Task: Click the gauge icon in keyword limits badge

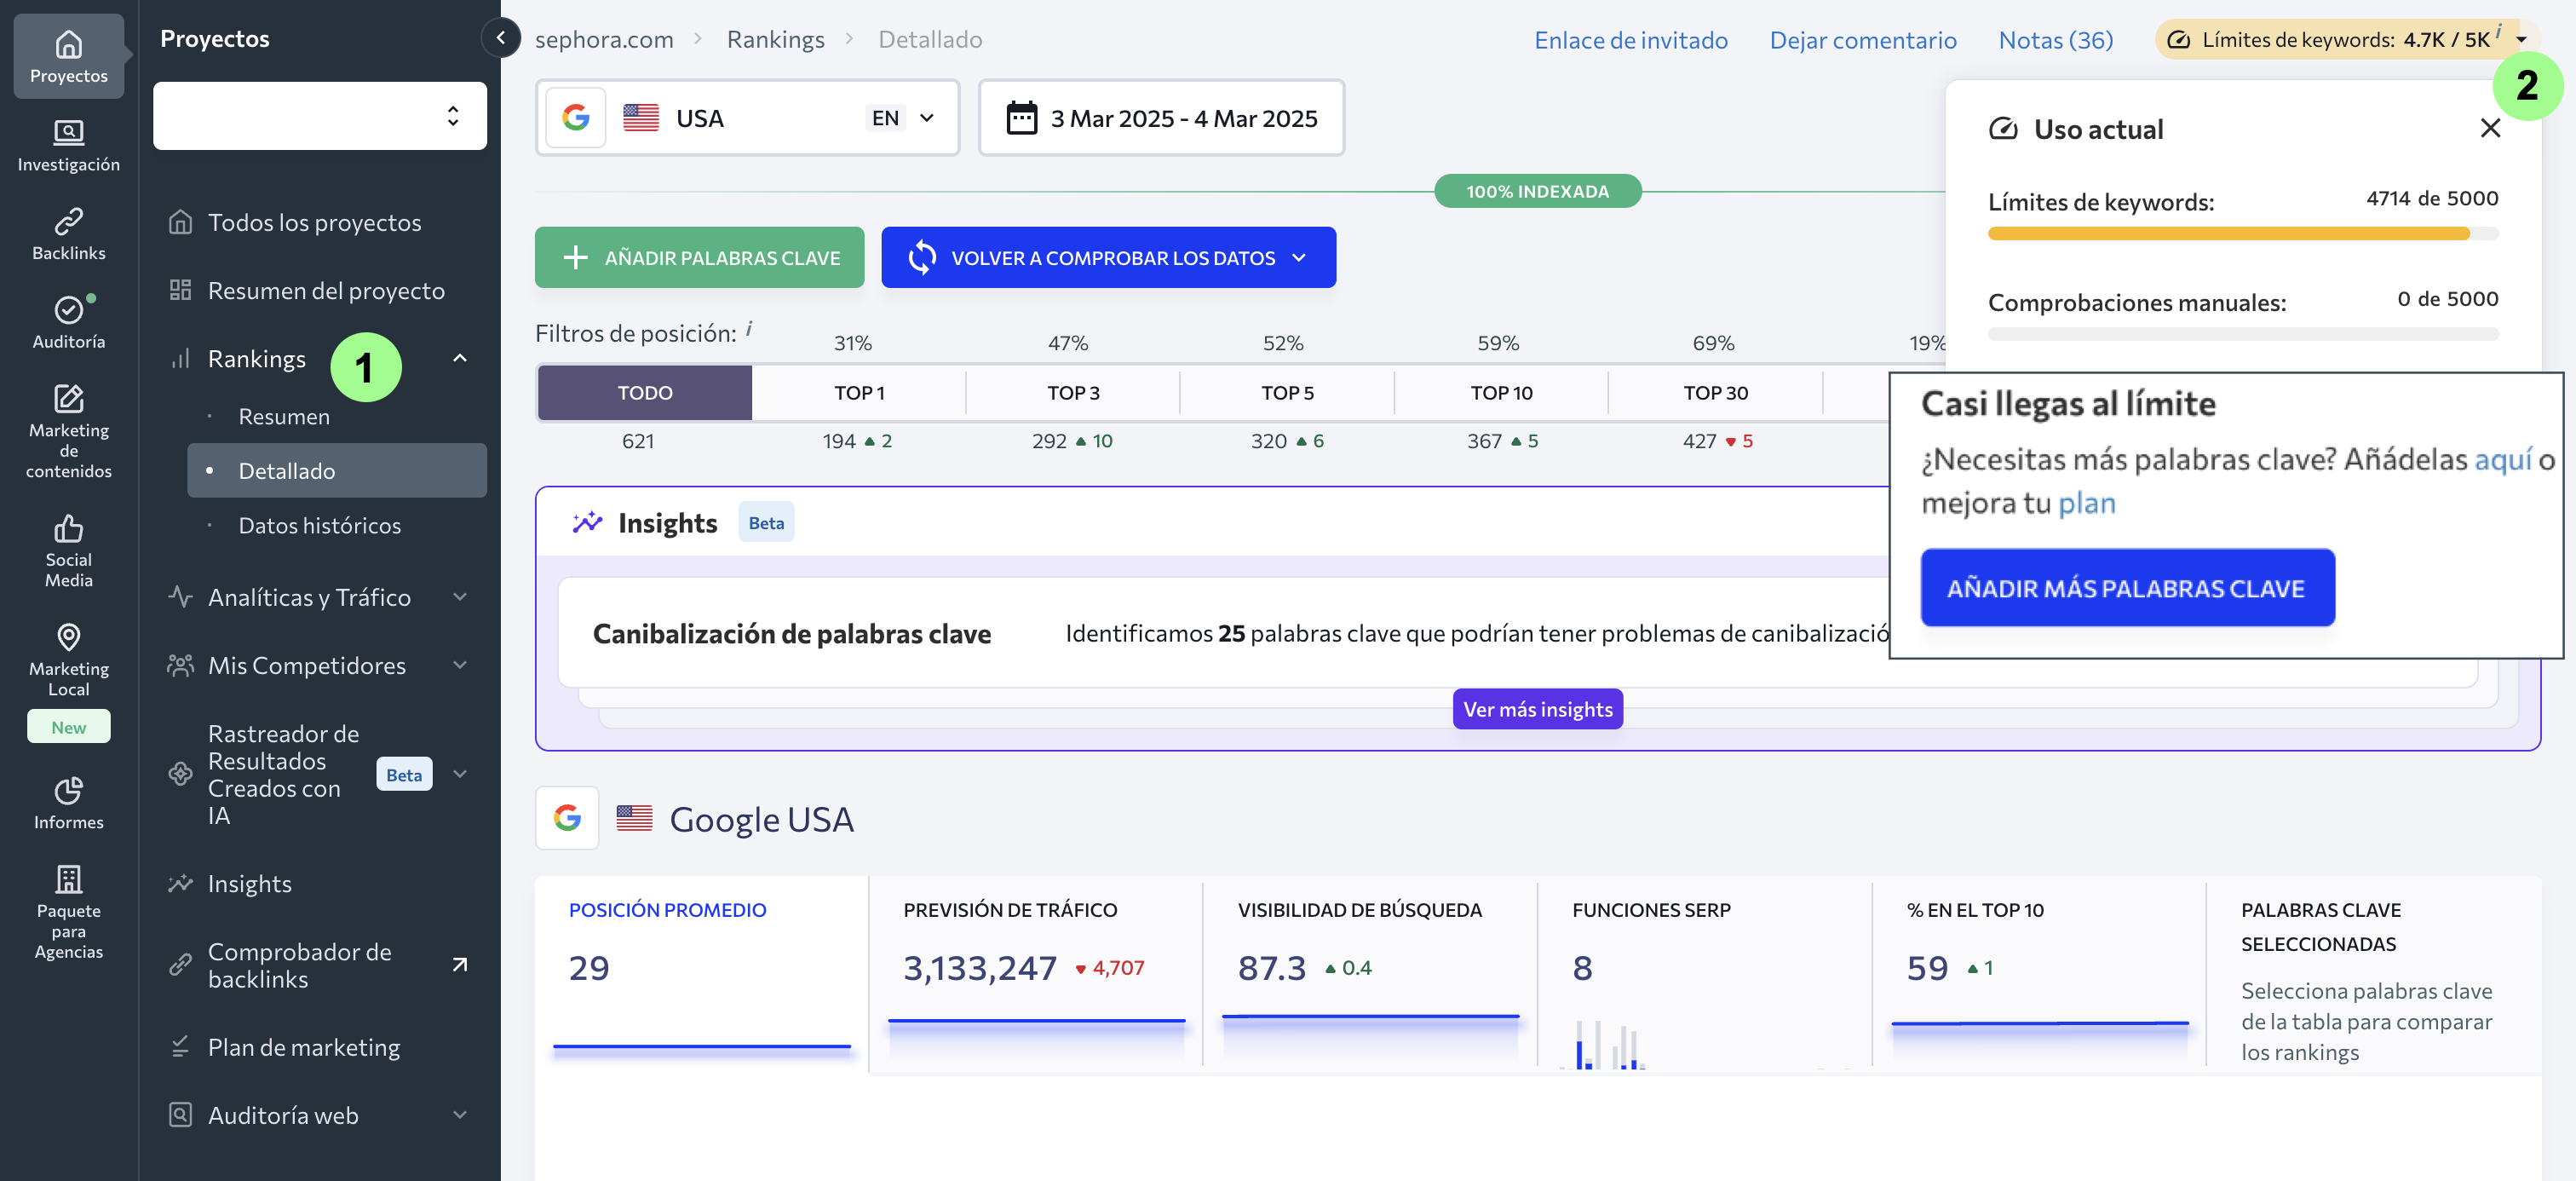Action: [2179, 40]
